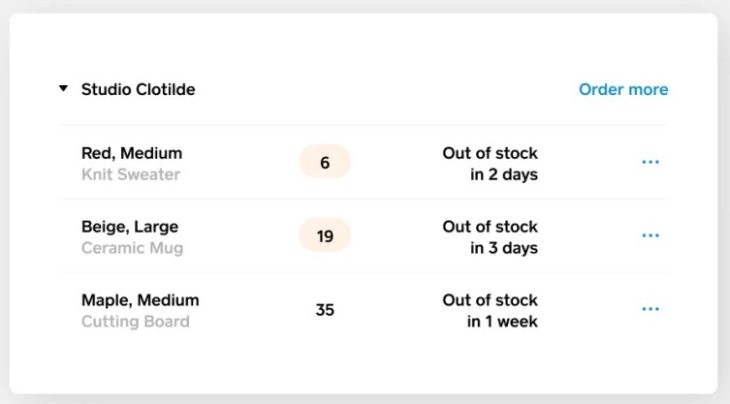Open the three-dot menu for Ceramic Mug
730x404 pixels.
click(650, 236)
